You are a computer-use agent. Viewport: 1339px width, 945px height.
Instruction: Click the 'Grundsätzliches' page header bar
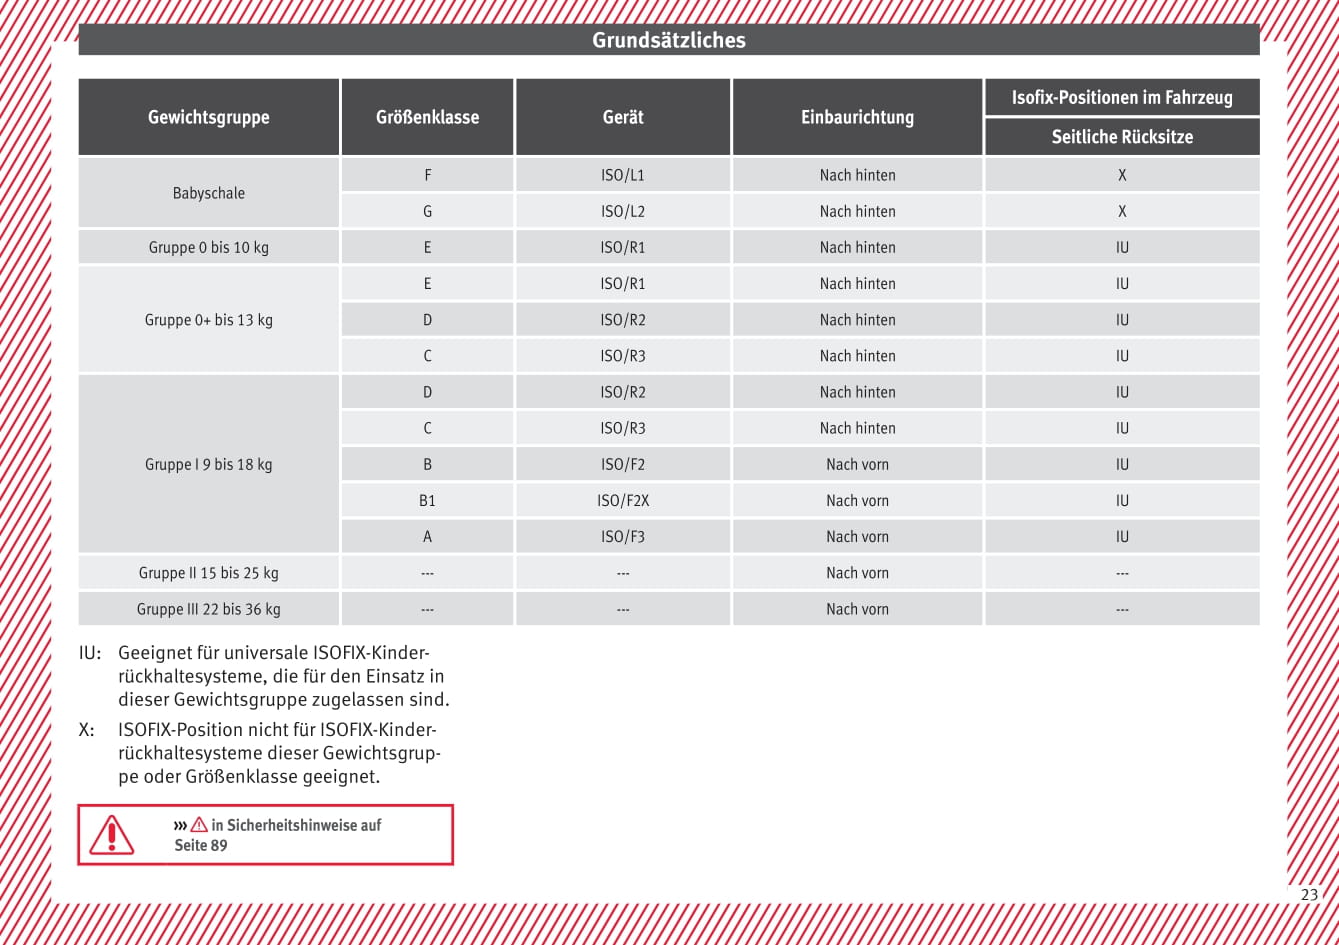(x=668, y=40)
